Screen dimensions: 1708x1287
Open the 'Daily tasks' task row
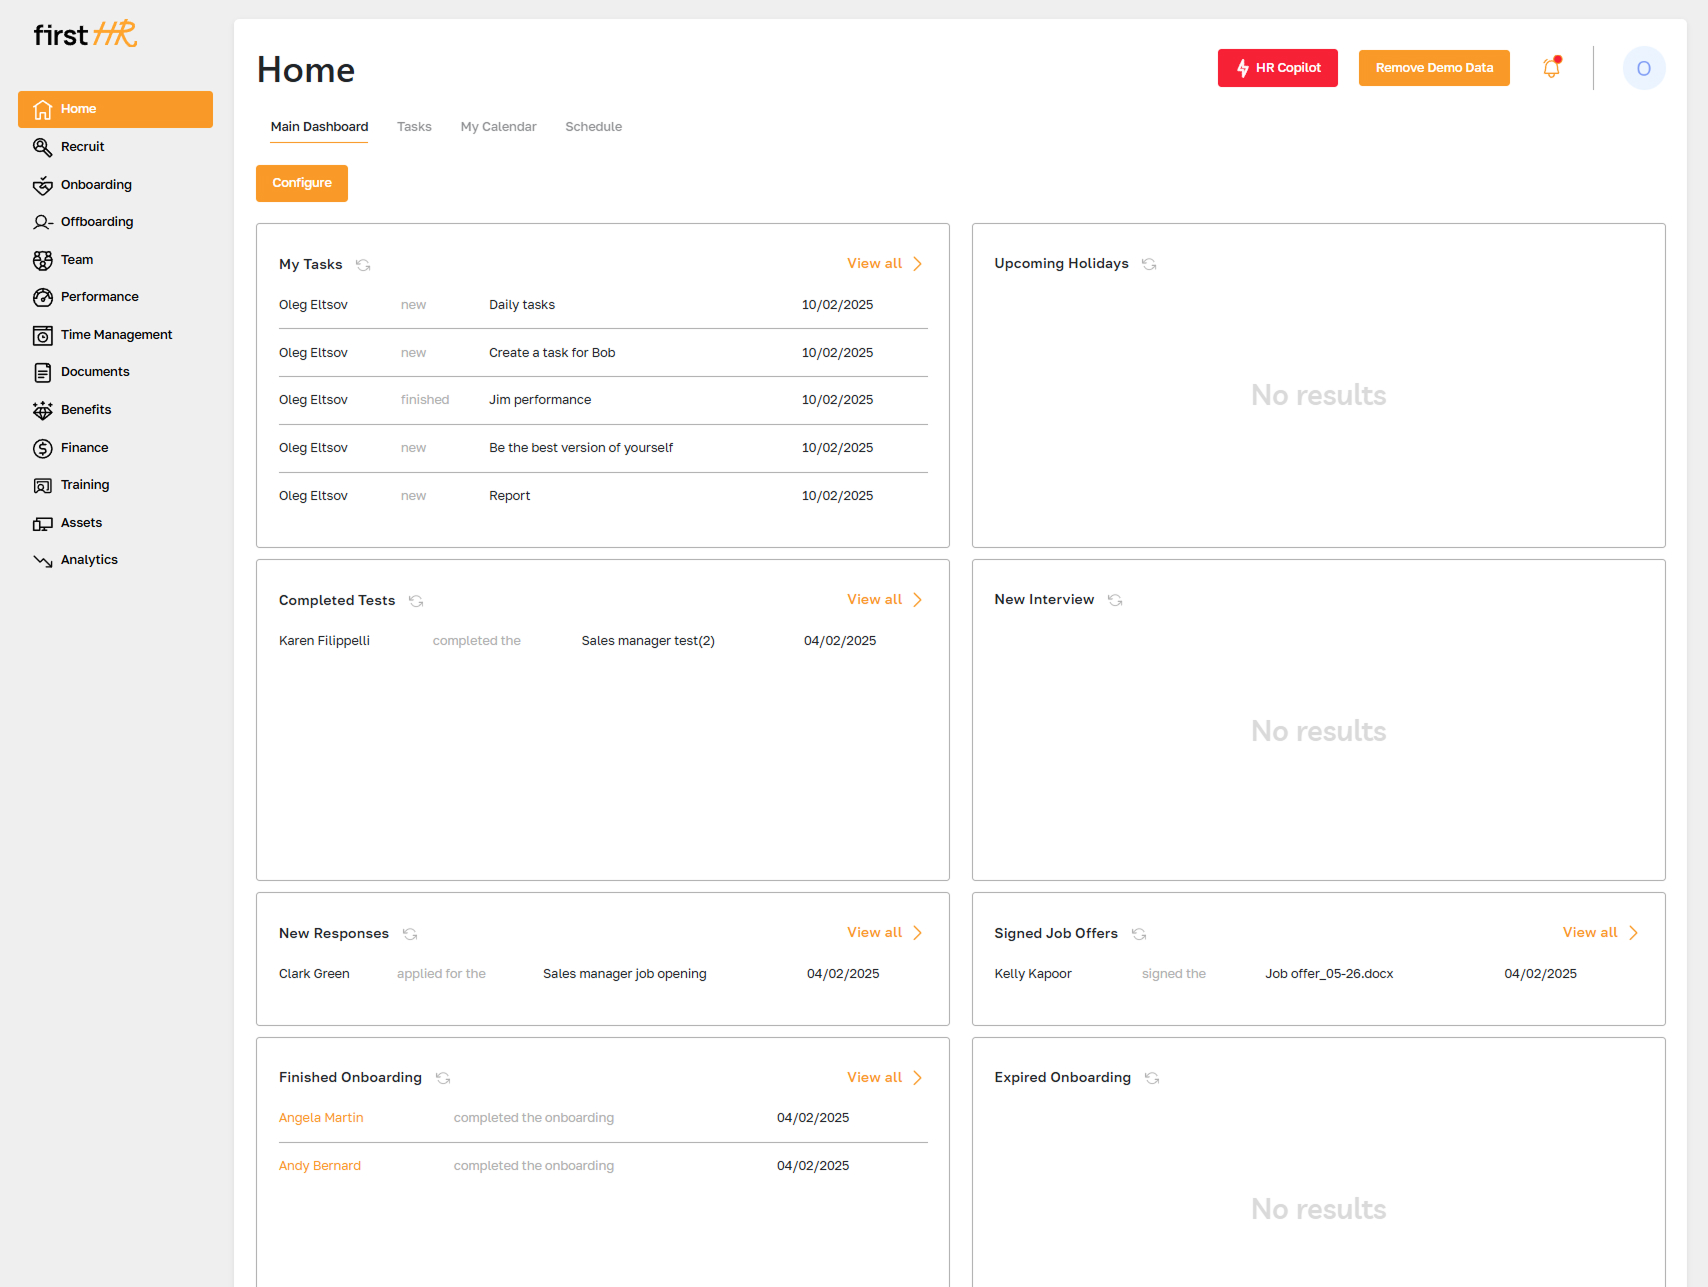603,305
